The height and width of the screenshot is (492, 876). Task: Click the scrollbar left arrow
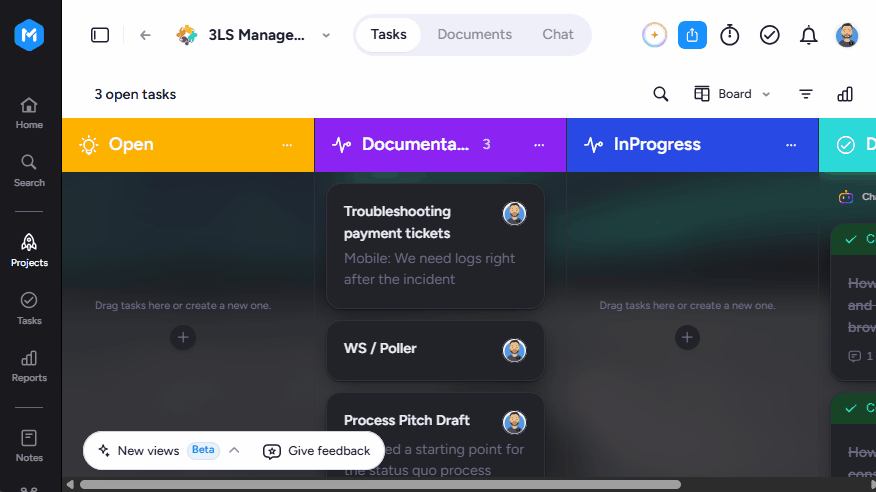70,484
